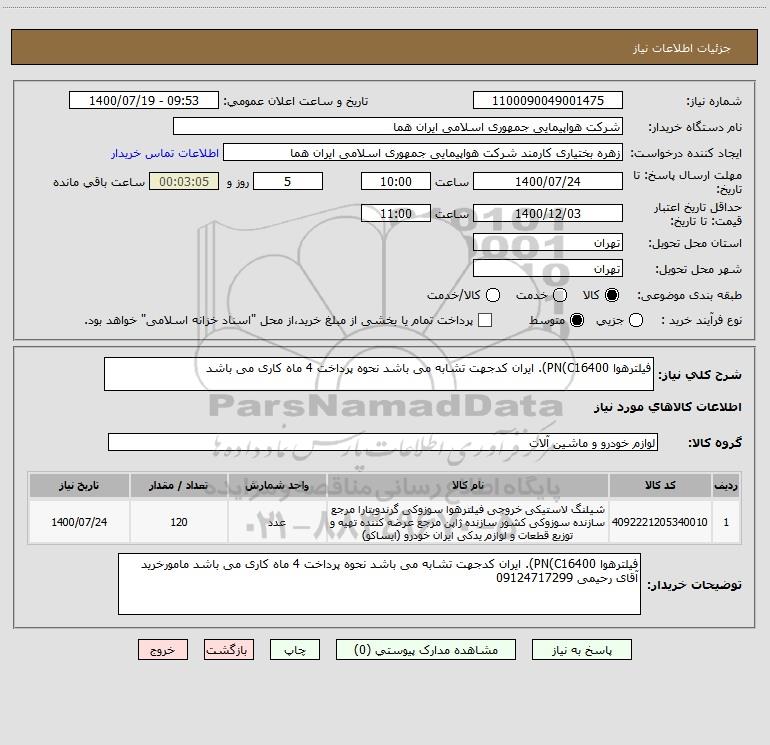Click the validity time field 11:00
The image size is (770, 745).
pyautogui.click(x=396, y=213)
